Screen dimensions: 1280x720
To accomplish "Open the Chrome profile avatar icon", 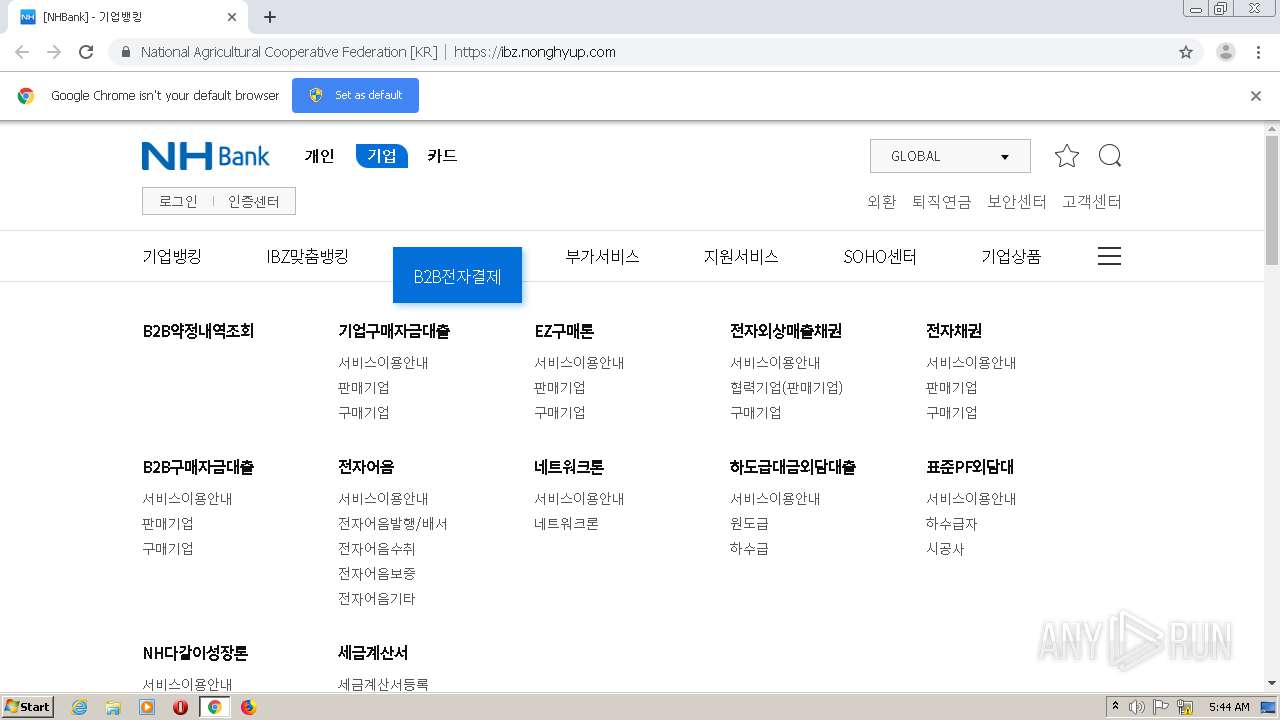I will click(1225, 52).
